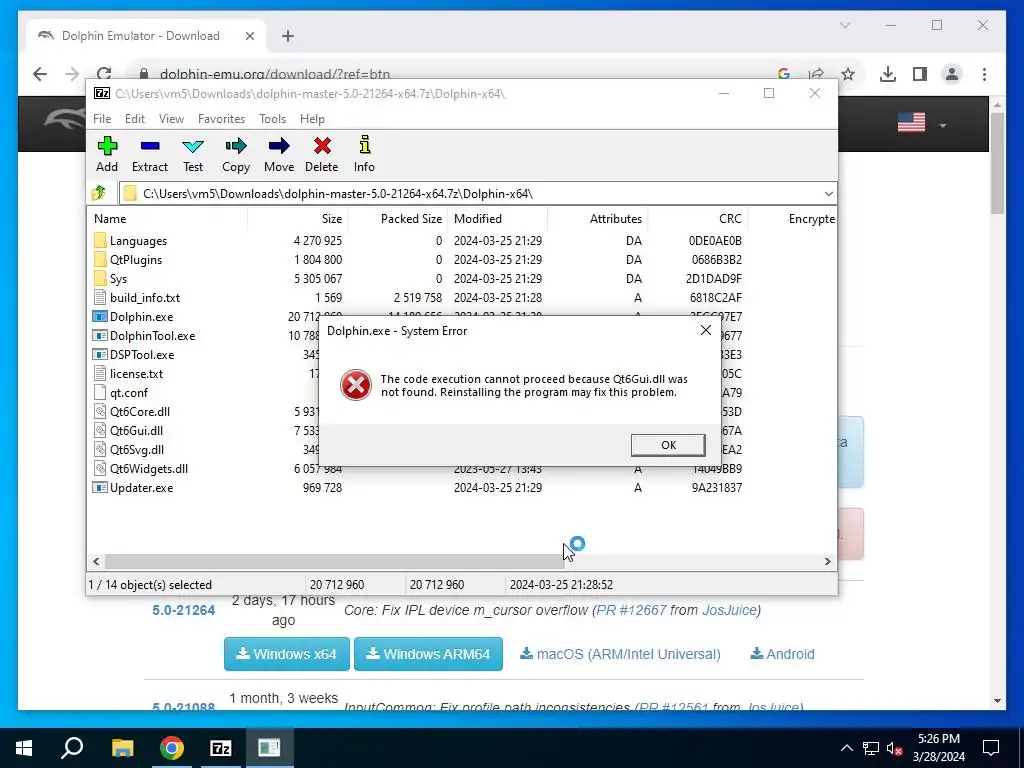
Task: Open macOS (ARM/Intel Universal) download link
Action: (620, 654)
